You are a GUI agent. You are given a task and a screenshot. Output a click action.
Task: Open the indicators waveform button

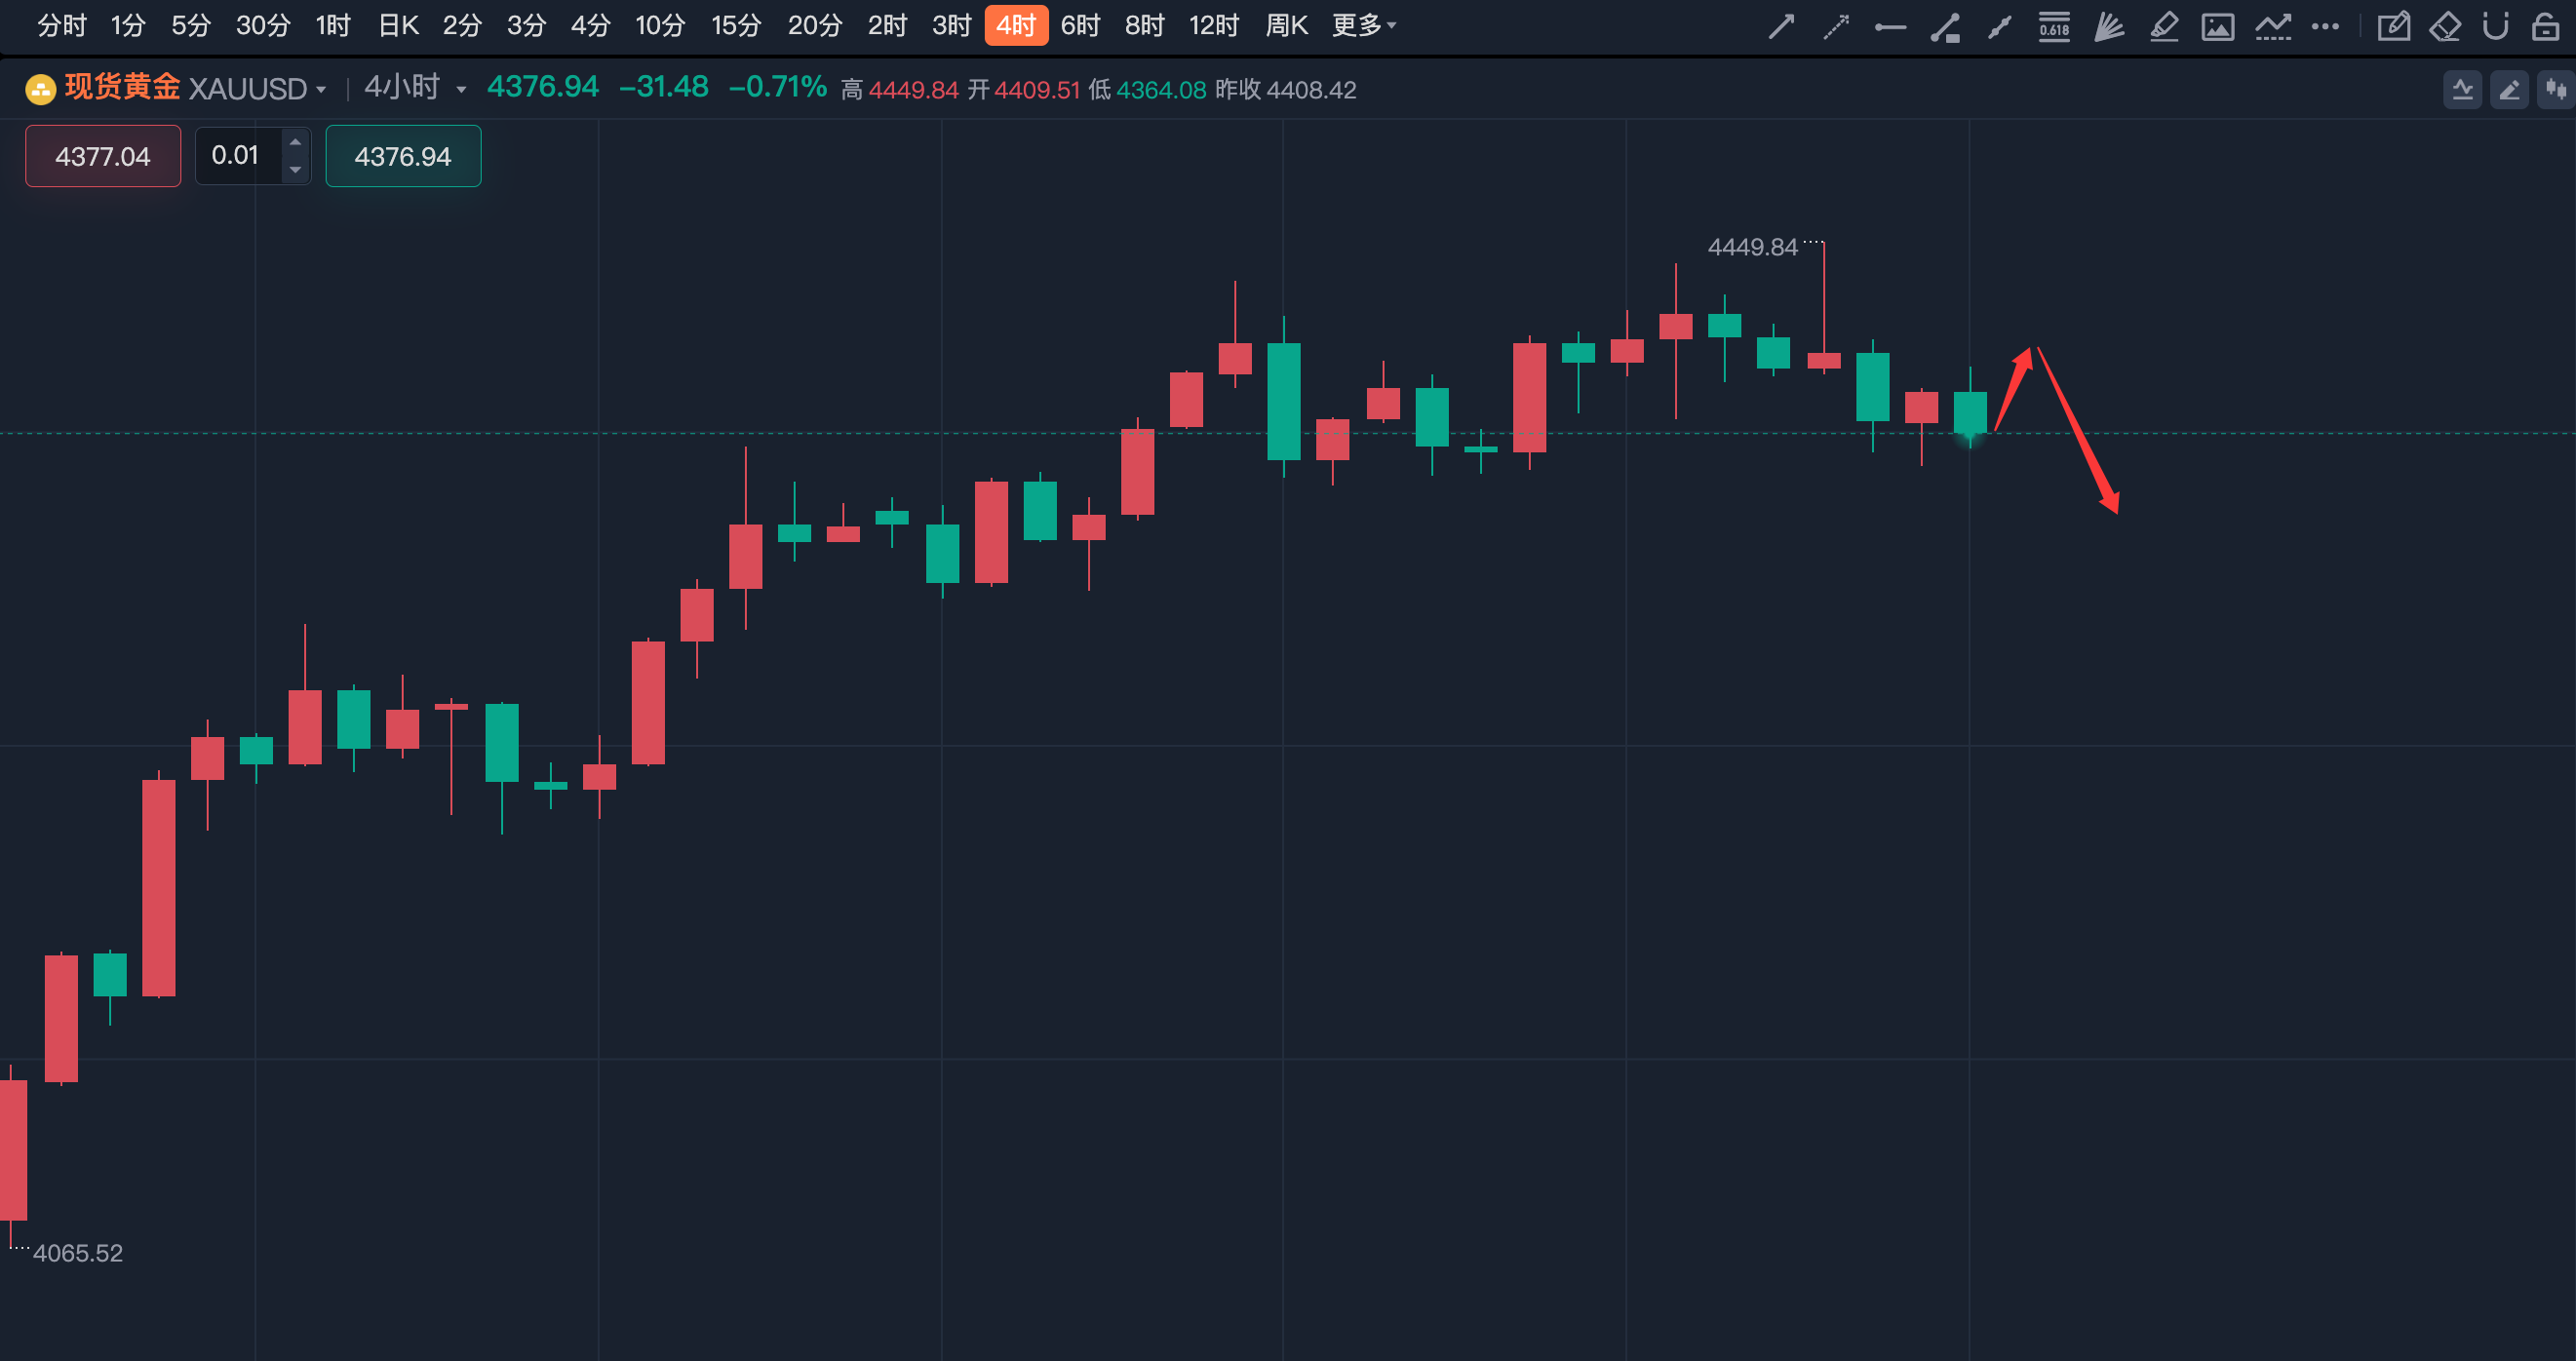pos(2463,90)
